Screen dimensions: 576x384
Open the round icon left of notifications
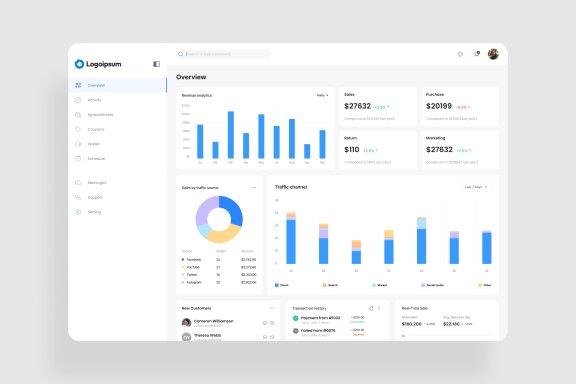460,54
